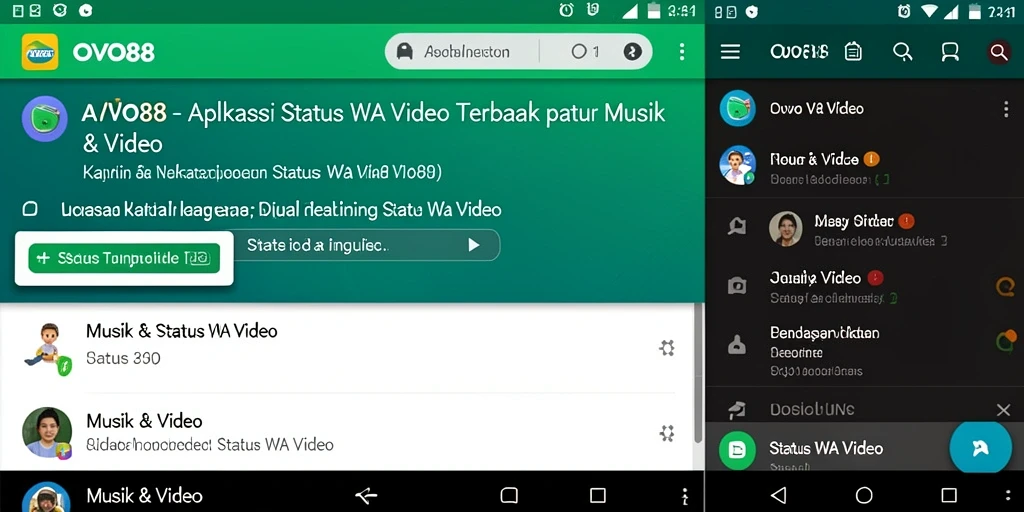Click options icon on Musik & Video row
1024x512 pixels.
point(666,432)
